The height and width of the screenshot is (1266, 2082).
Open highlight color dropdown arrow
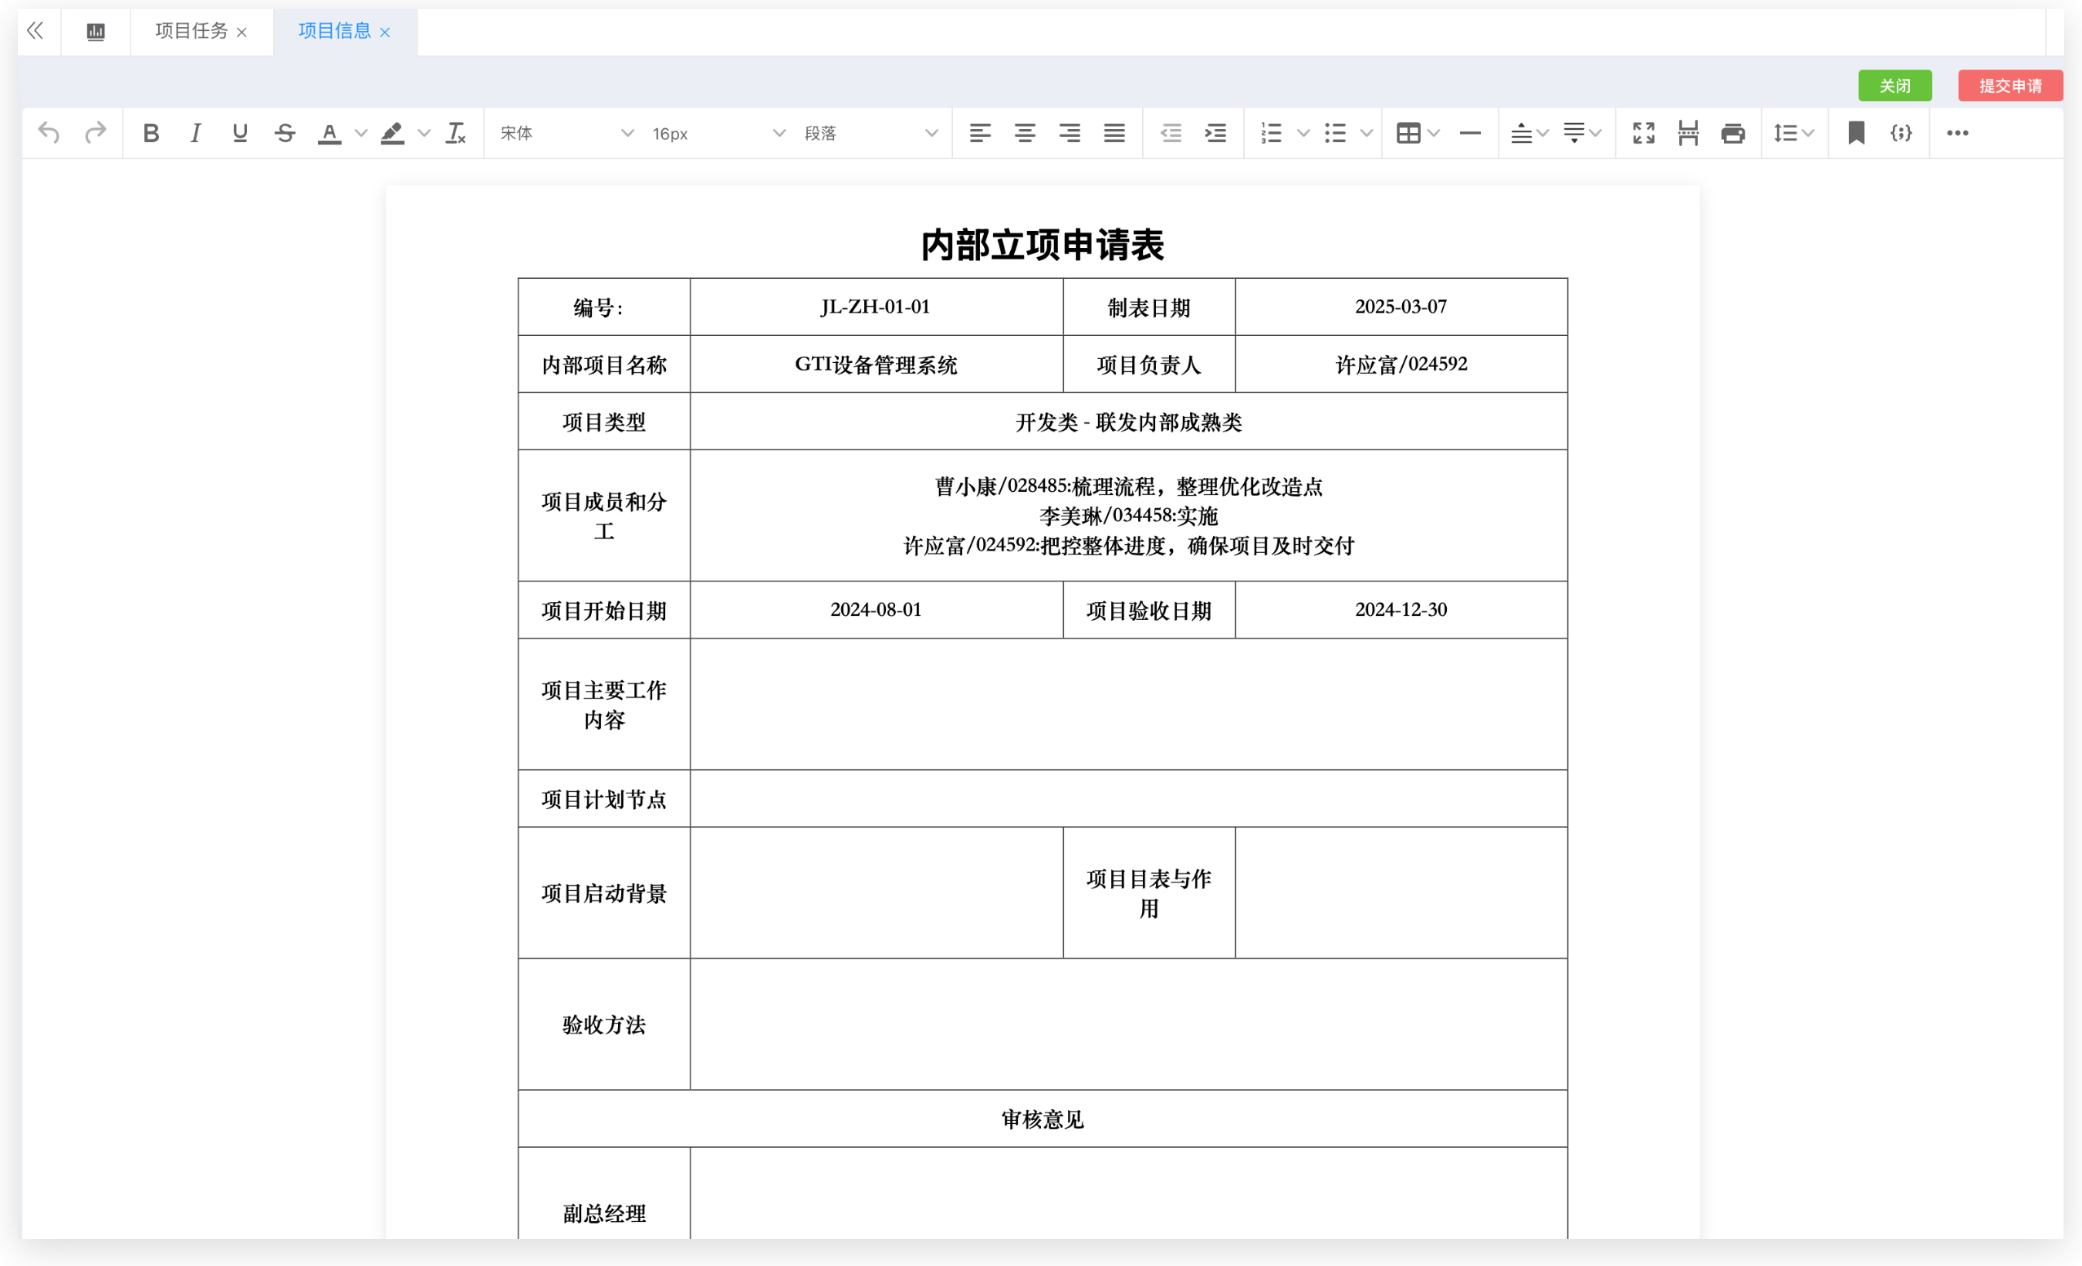click(x=424, y=133)
